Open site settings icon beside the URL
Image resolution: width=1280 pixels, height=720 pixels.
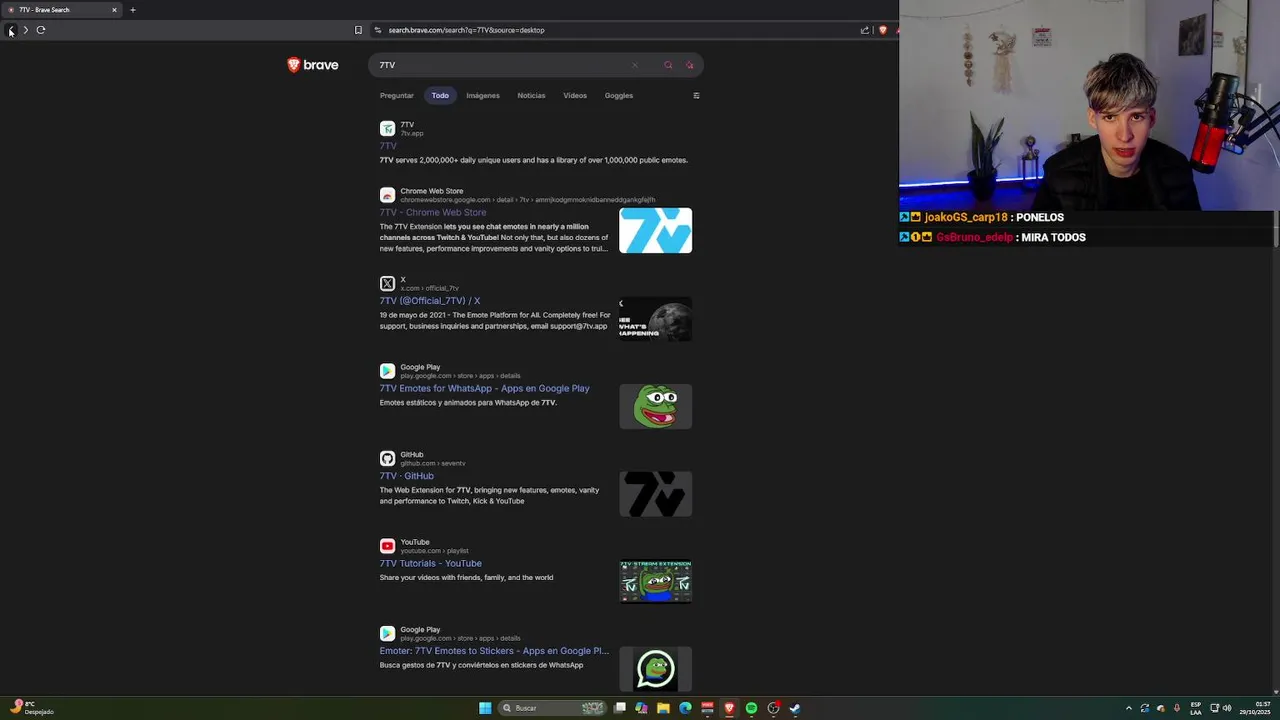tap(377, 30)
